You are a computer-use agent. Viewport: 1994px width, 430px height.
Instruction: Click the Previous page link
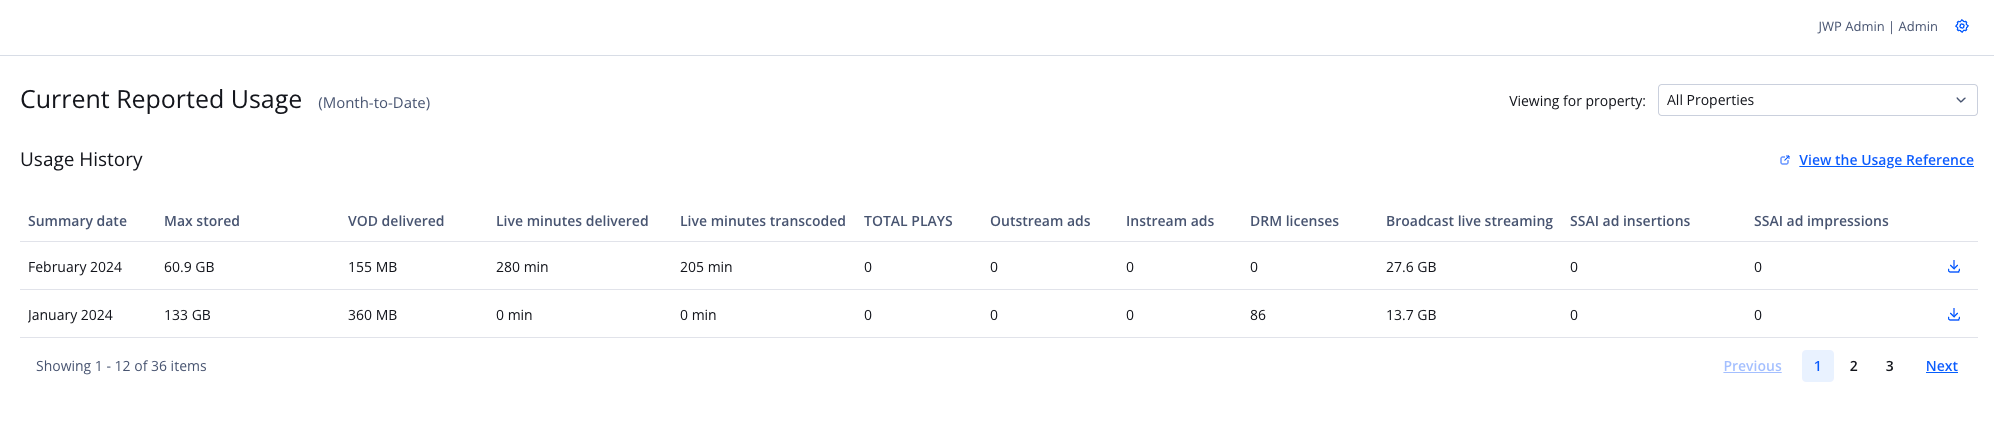click(x=1752, y=366)
